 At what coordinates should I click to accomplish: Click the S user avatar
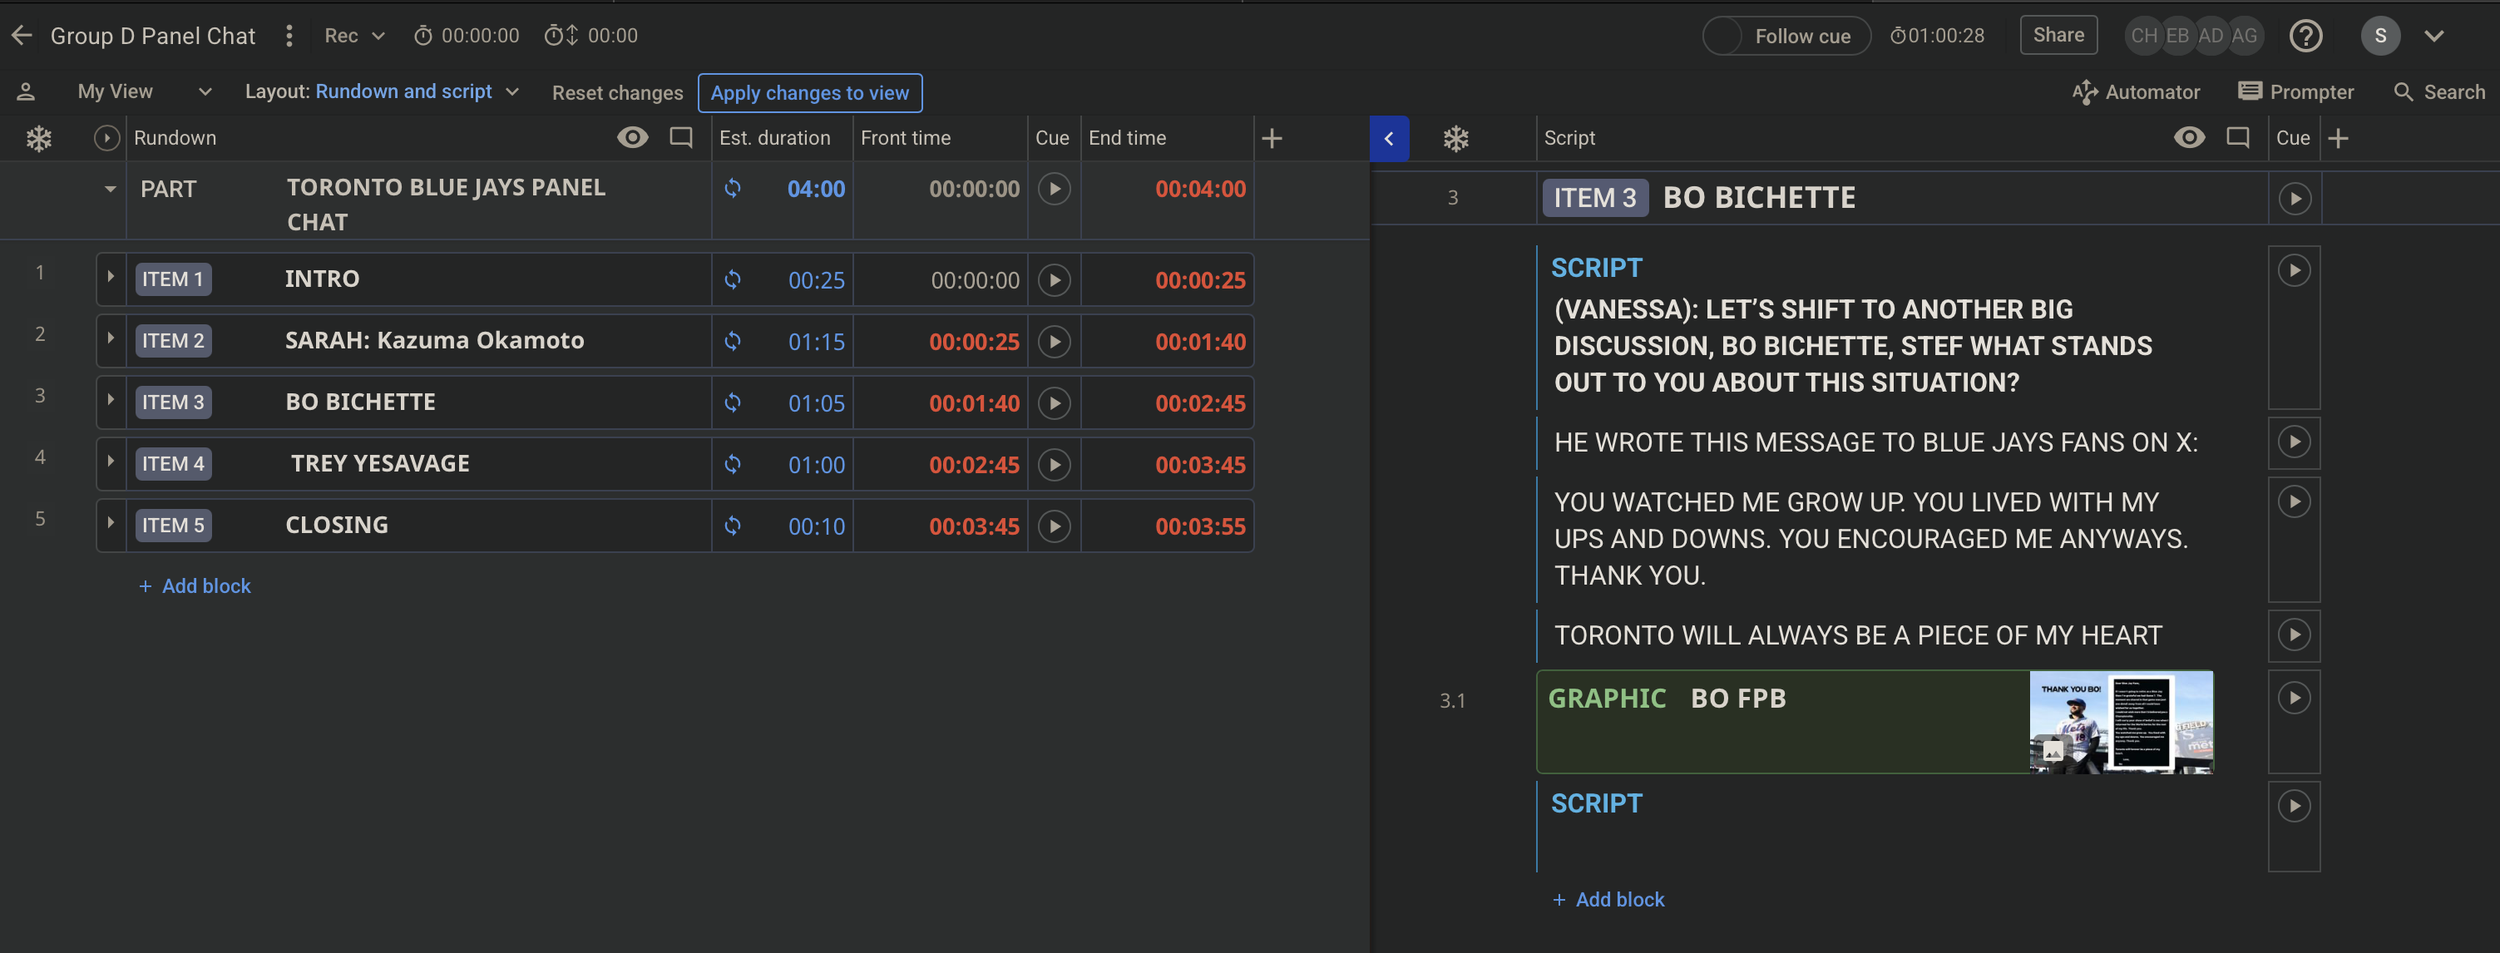2380,36
